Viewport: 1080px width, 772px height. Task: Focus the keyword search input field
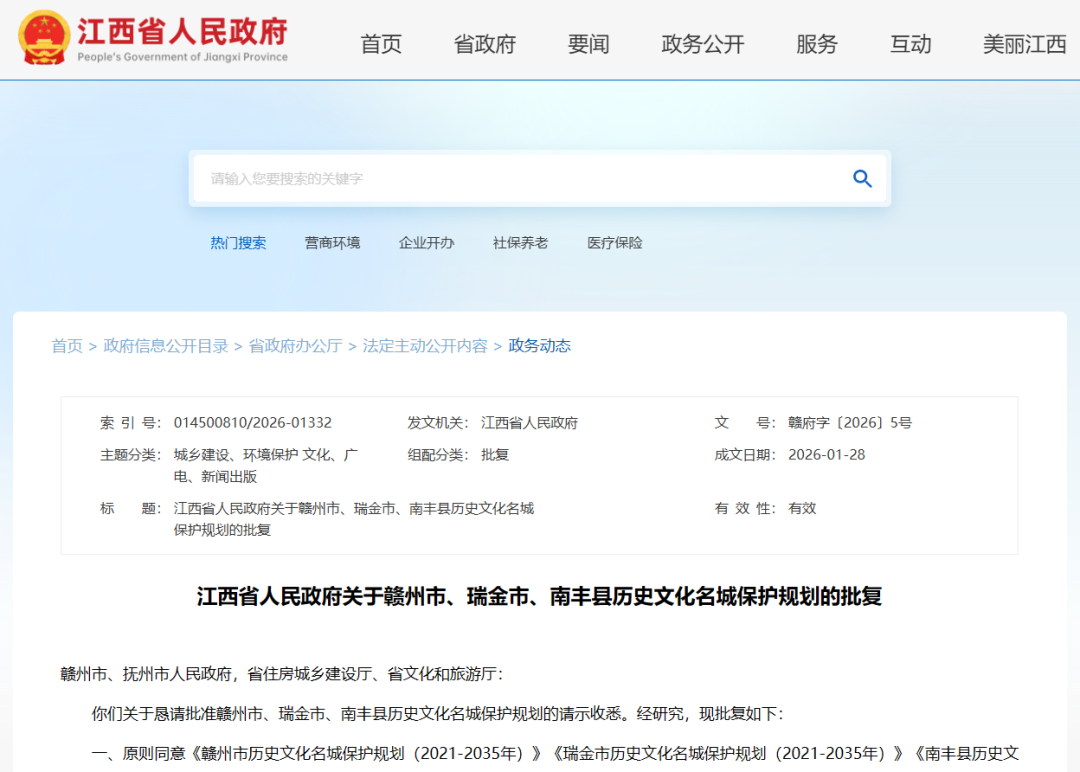click(515, 179)
